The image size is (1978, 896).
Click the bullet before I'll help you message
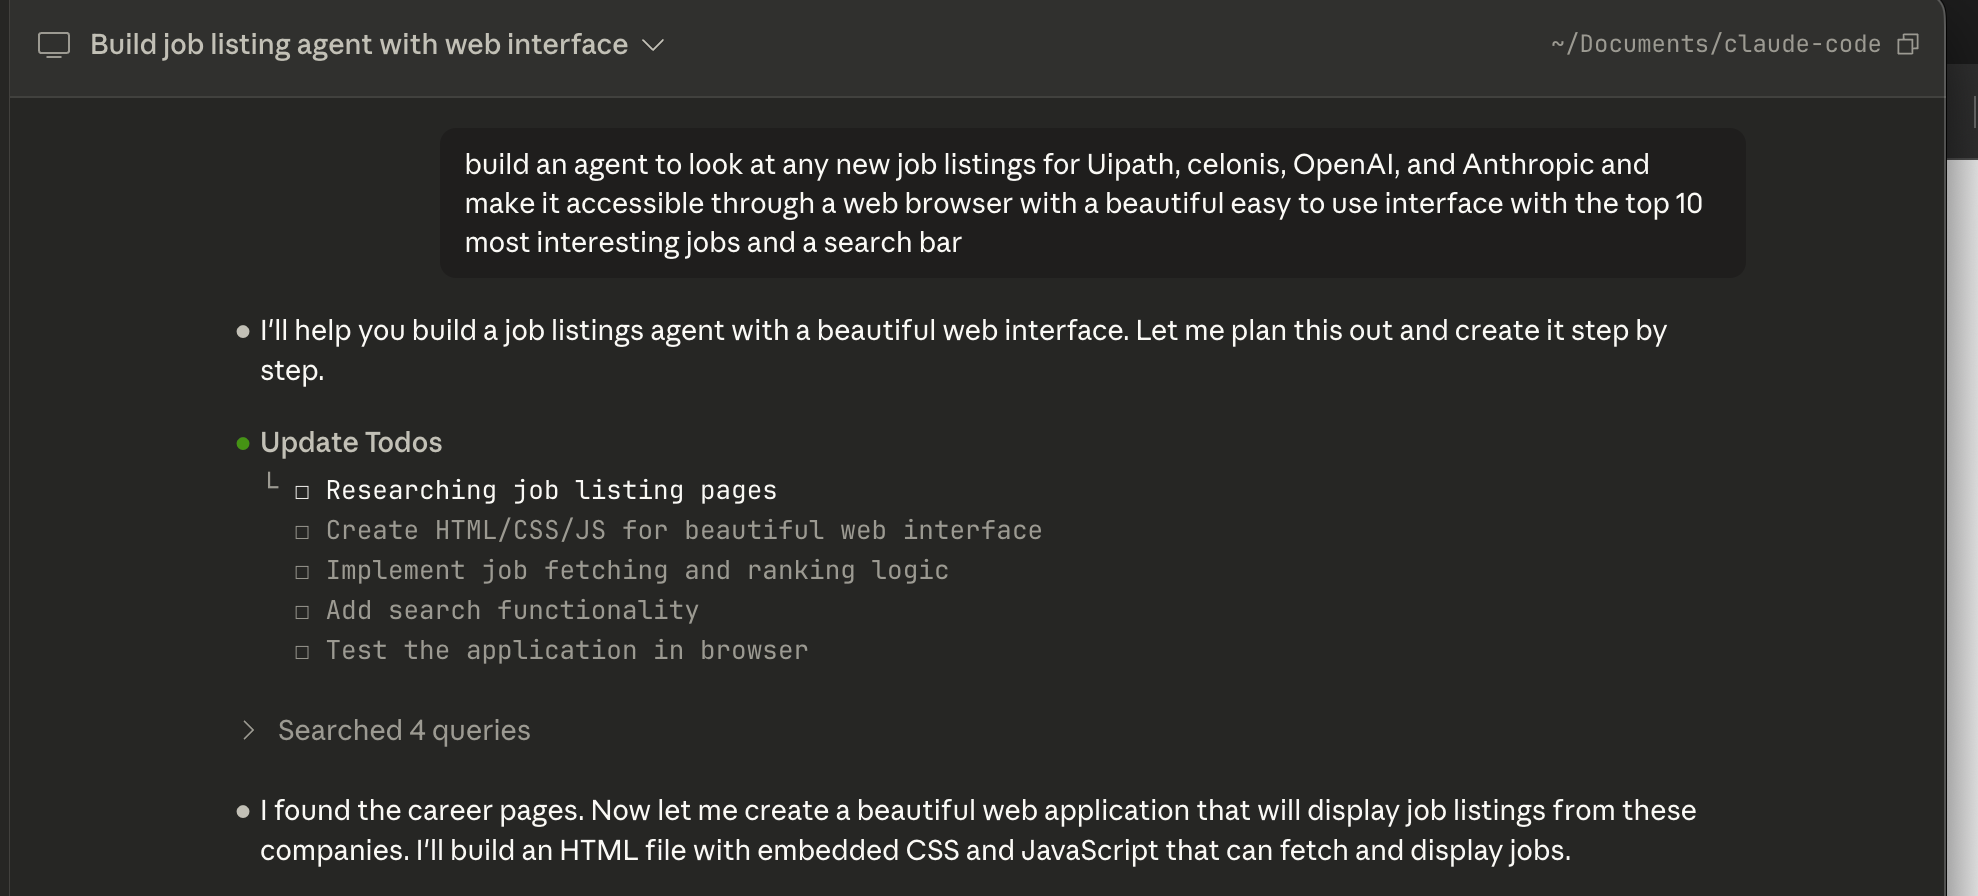243,332
